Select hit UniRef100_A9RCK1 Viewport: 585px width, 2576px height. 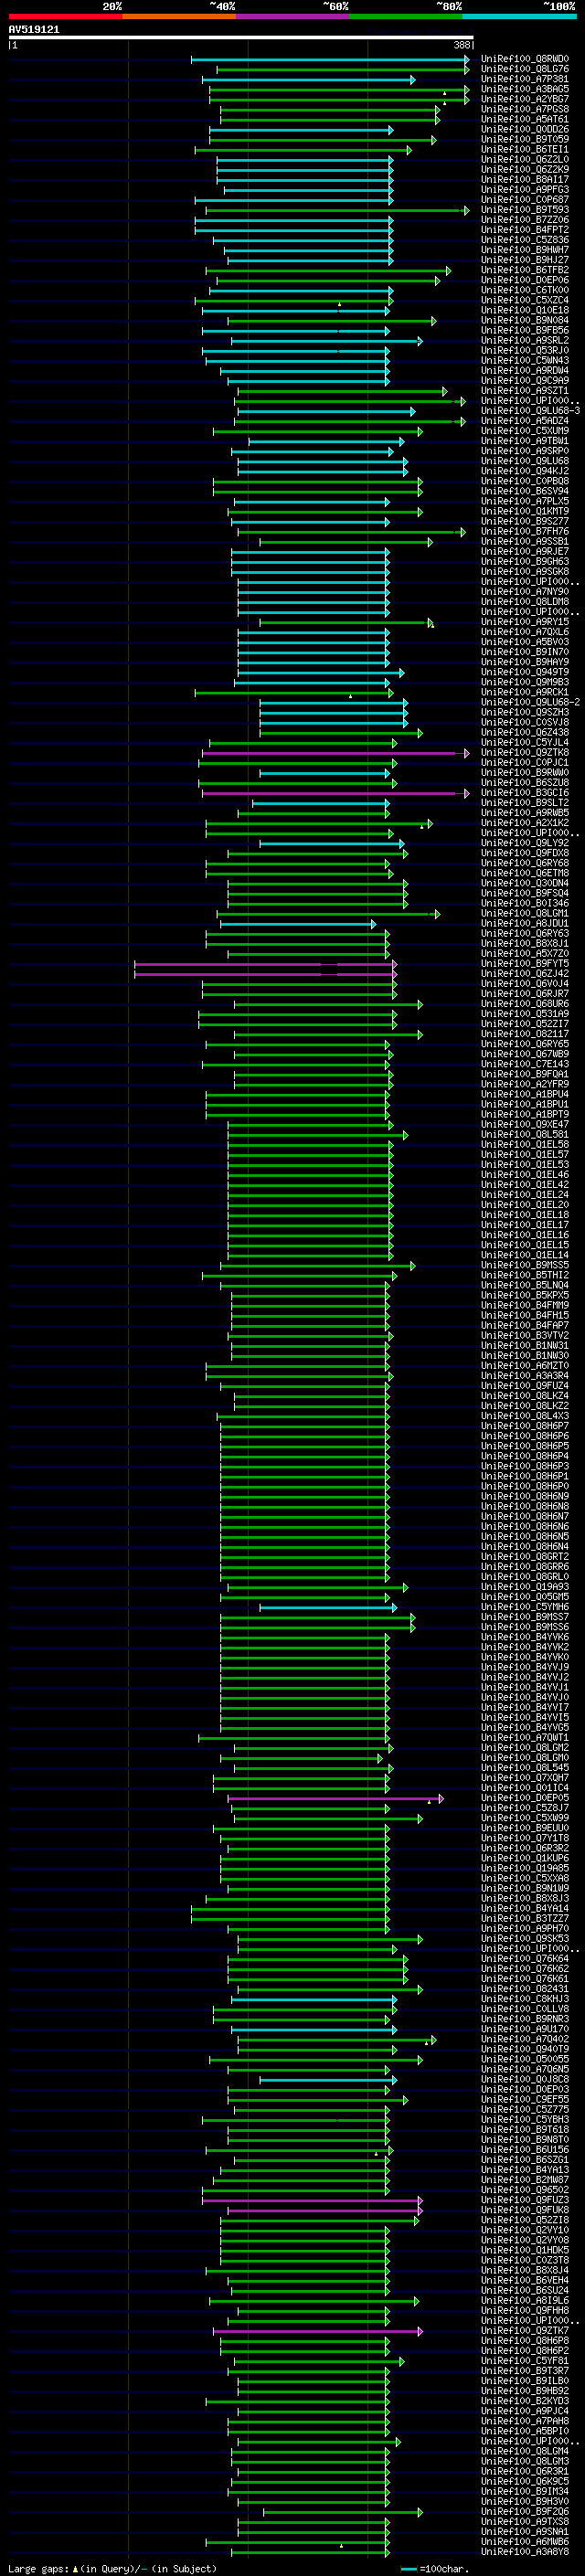525,692
